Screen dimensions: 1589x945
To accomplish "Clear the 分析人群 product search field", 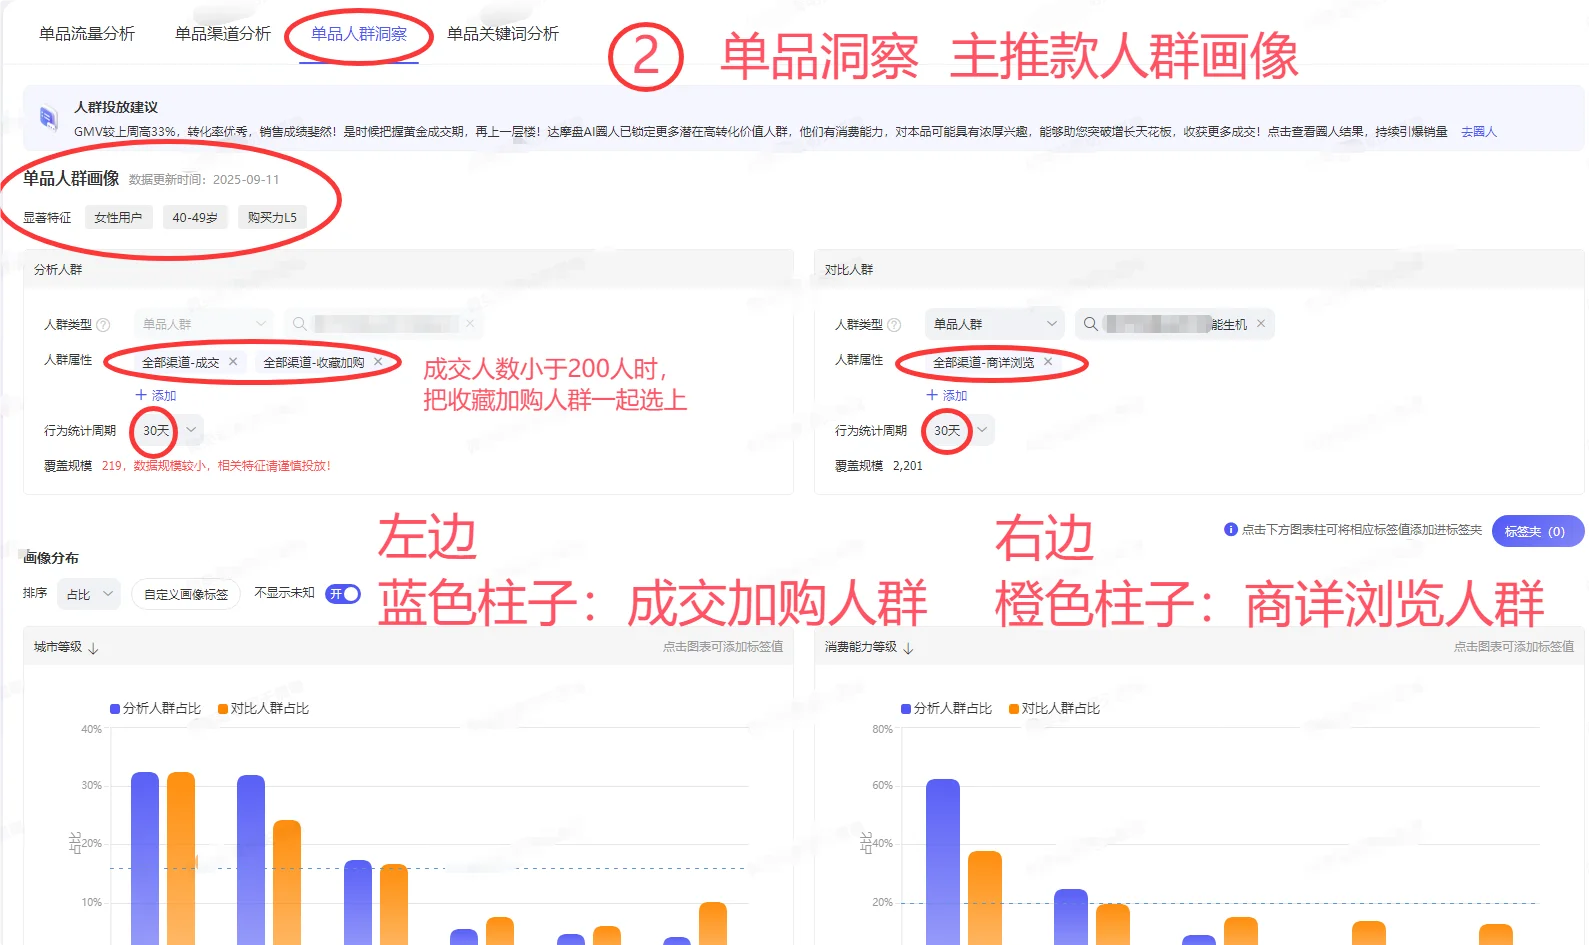I will [470, 324].
